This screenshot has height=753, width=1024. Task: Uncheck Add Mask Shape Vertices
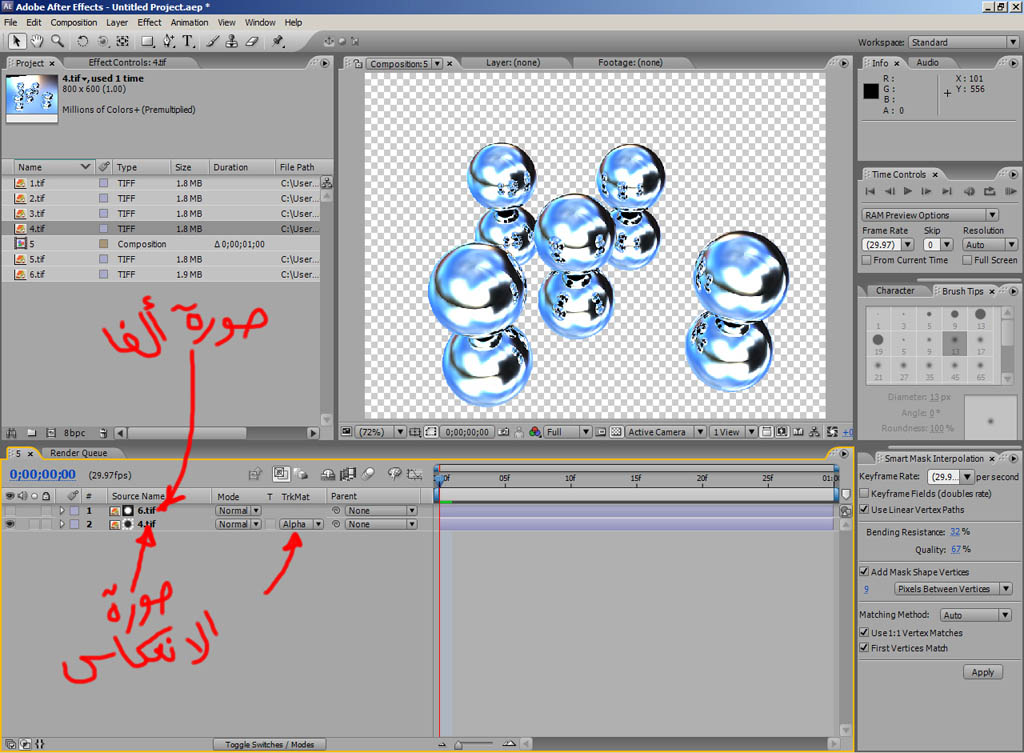pos(864,571)
